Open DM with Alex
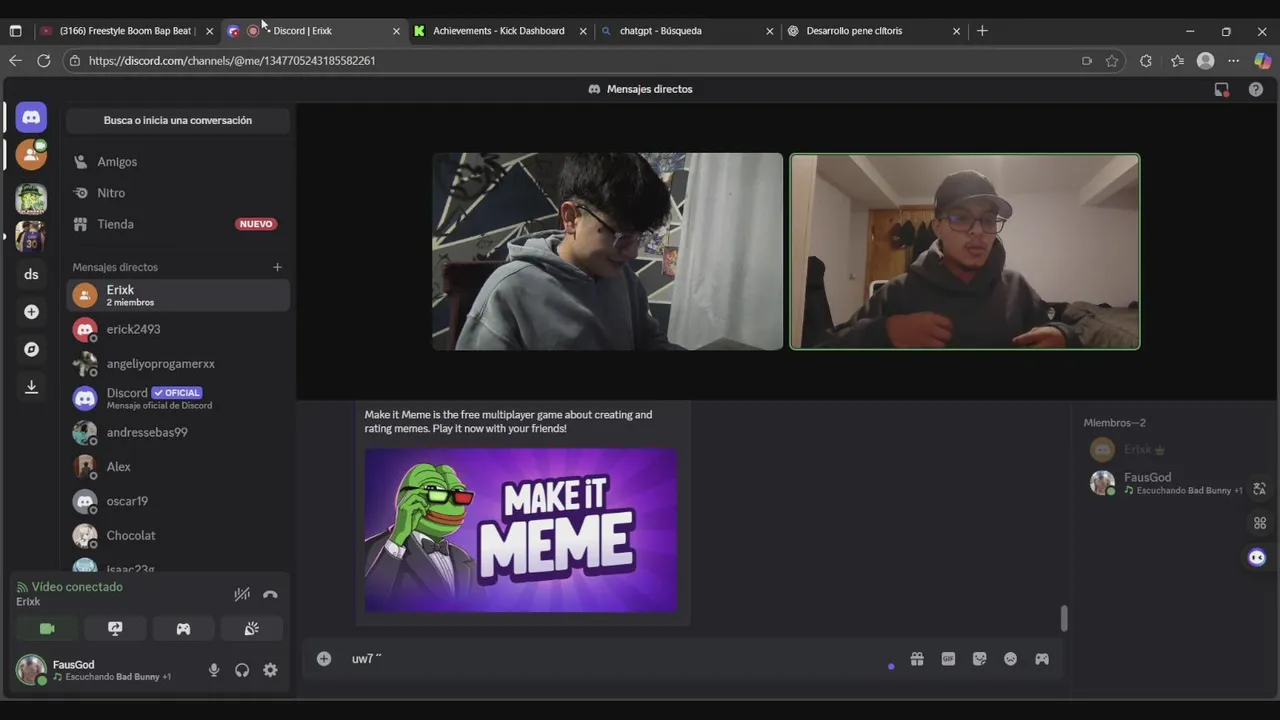 coord(178,467)
